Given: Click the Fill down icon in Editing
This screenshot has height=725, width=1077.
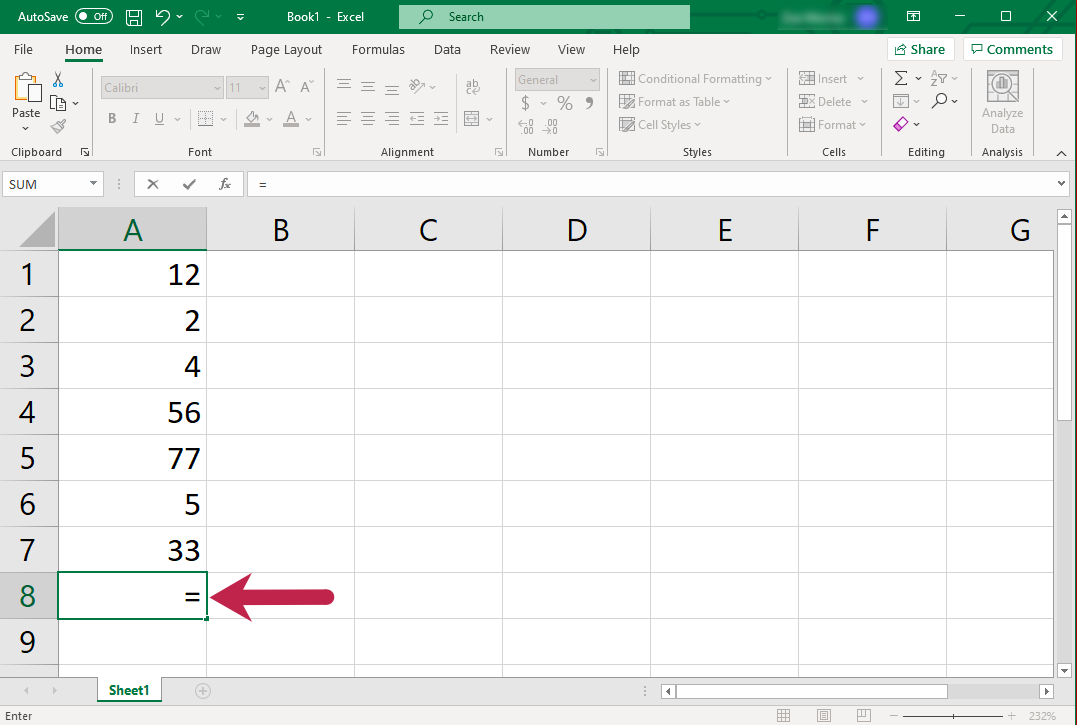Looking at the screenshot, I should point(901,101).
